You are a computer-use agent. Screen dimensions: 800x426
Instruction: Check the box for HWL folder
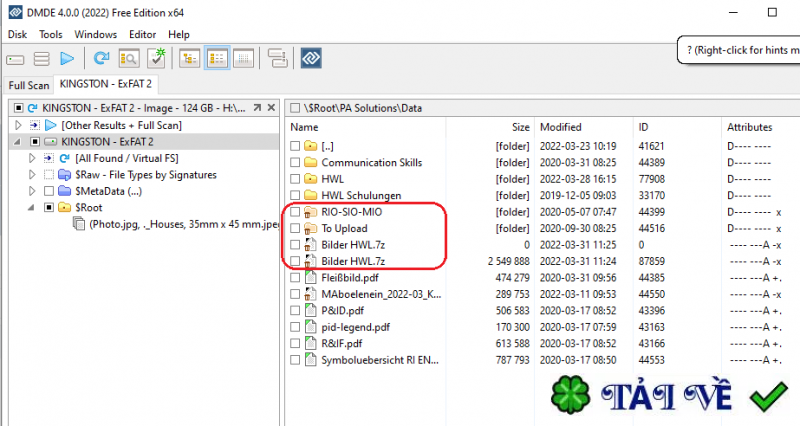click(x=295, y=179)
